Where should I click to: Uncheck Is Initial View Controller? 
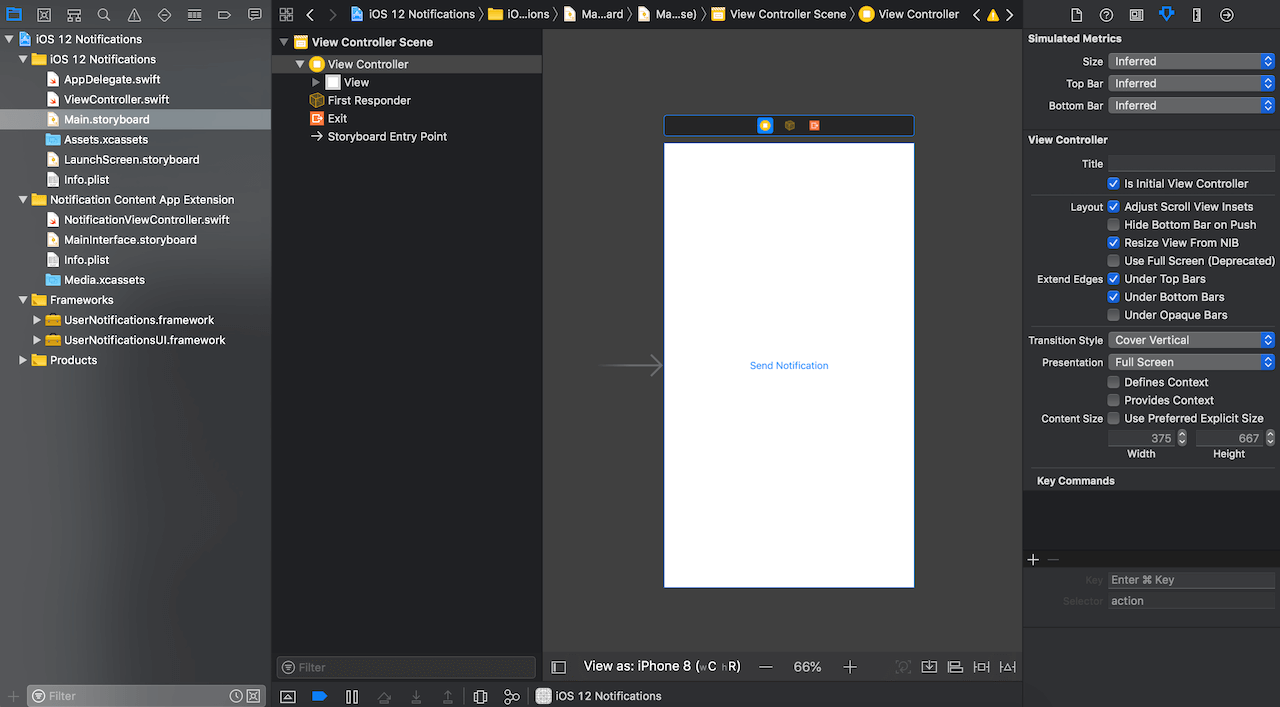(1113, 184)
